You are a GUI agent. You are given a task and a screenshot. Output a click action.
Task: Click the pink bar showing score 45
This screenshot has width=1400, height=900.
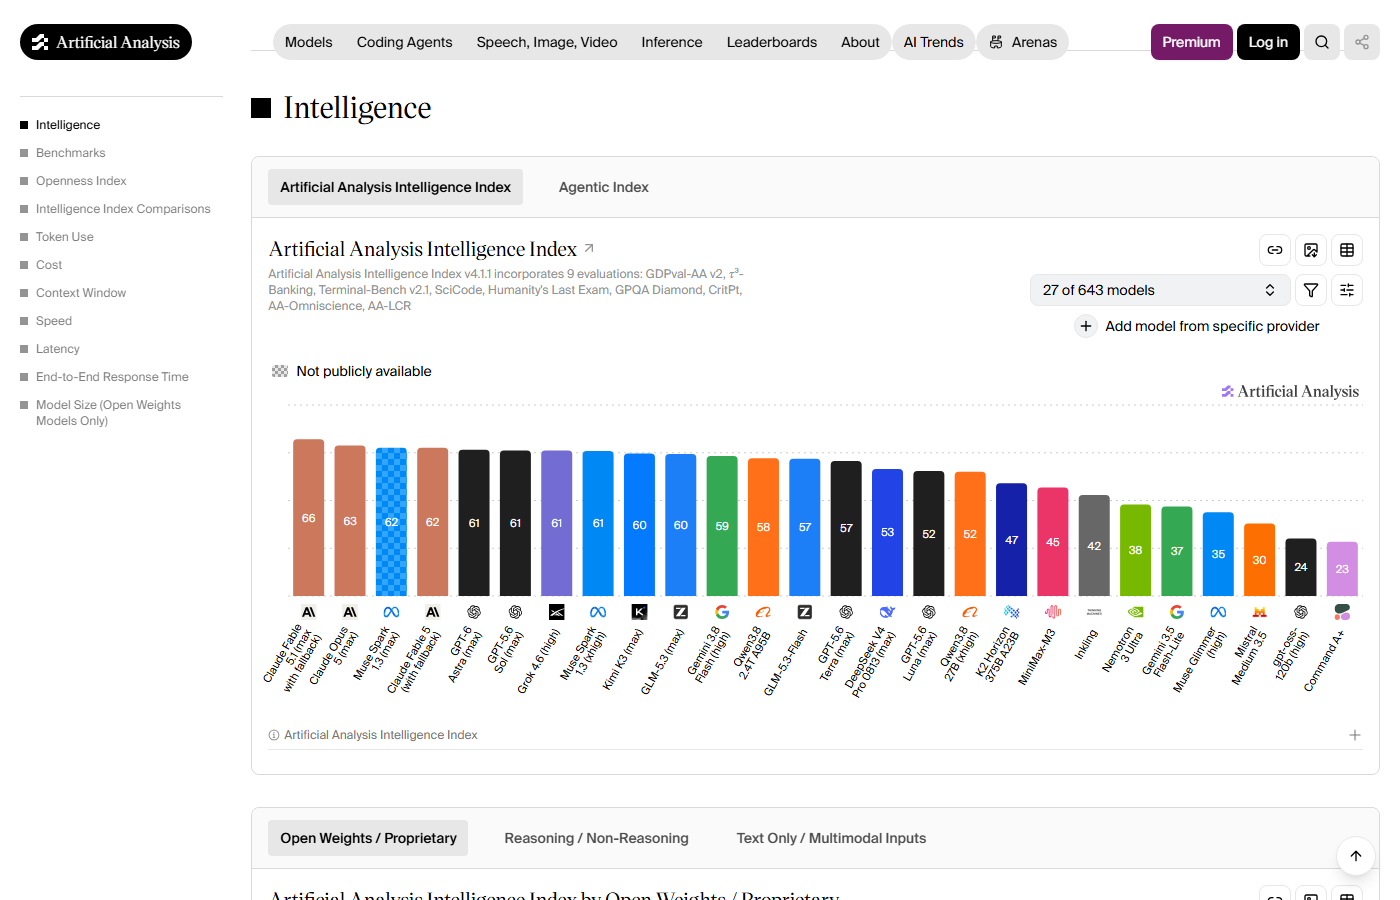tap(1053, 542)
